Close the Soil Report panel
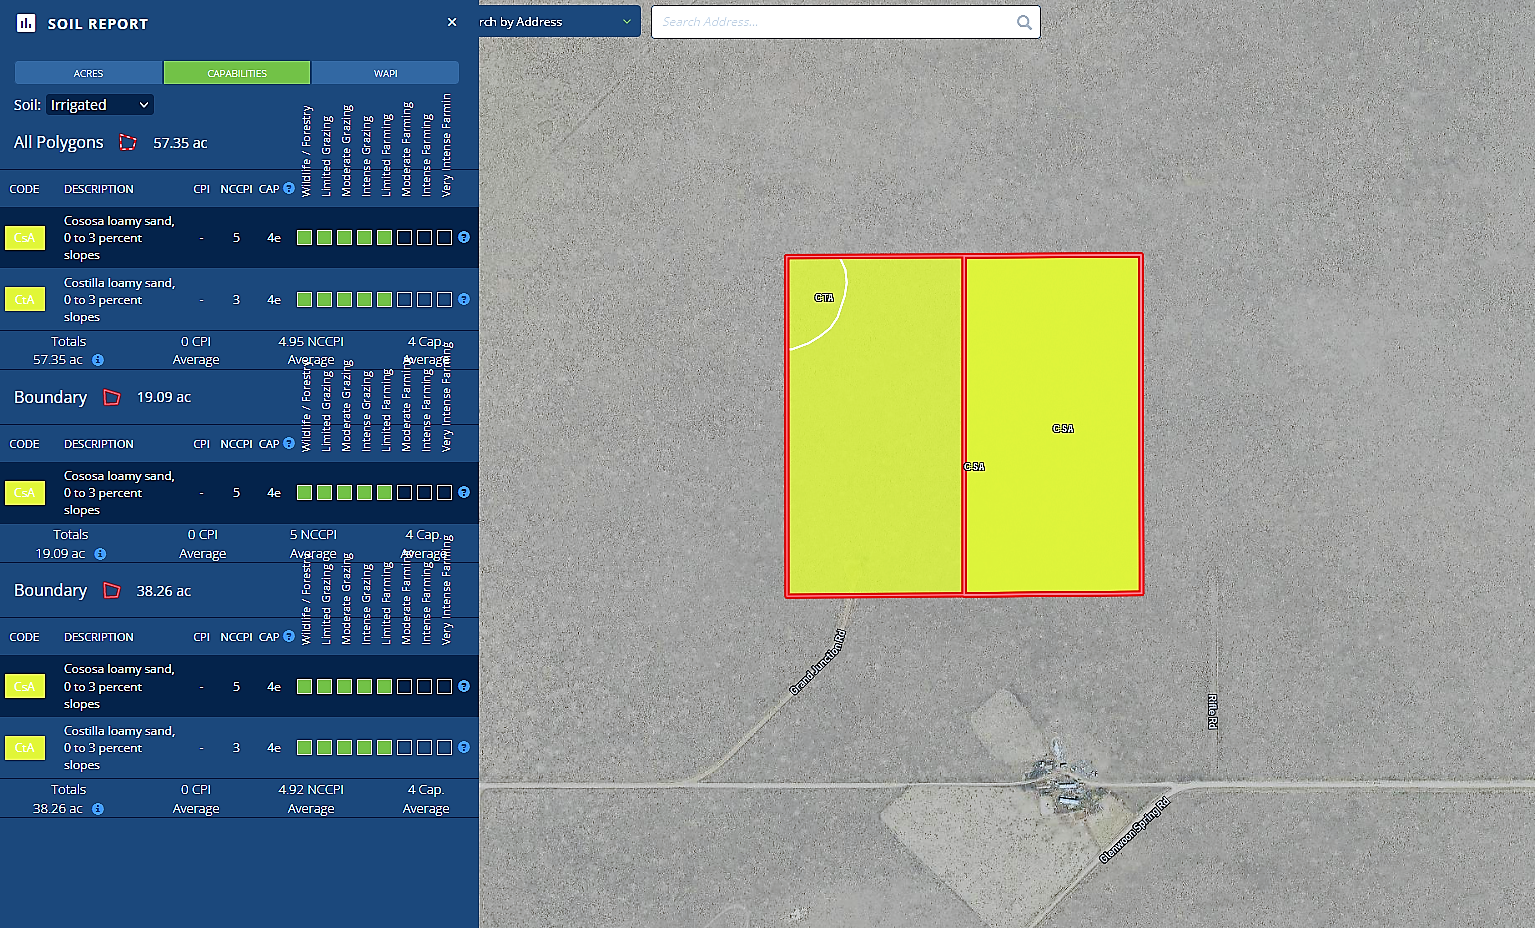The image size is (1535, 928). click(452, 22)
